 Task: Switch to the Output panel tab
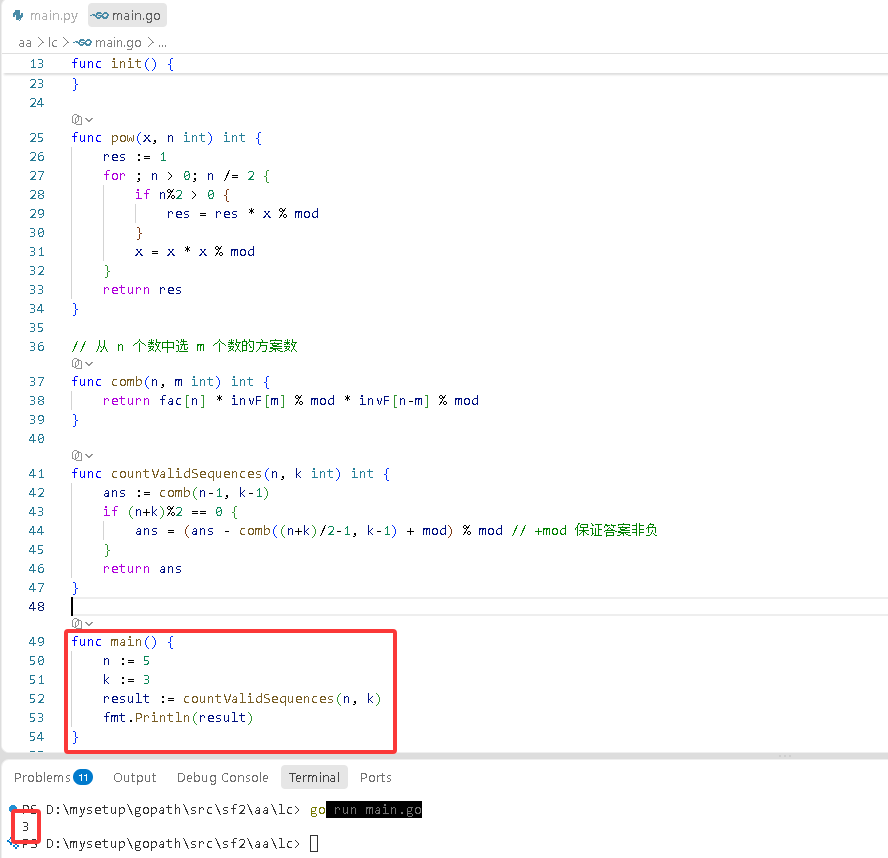(135, 777)
